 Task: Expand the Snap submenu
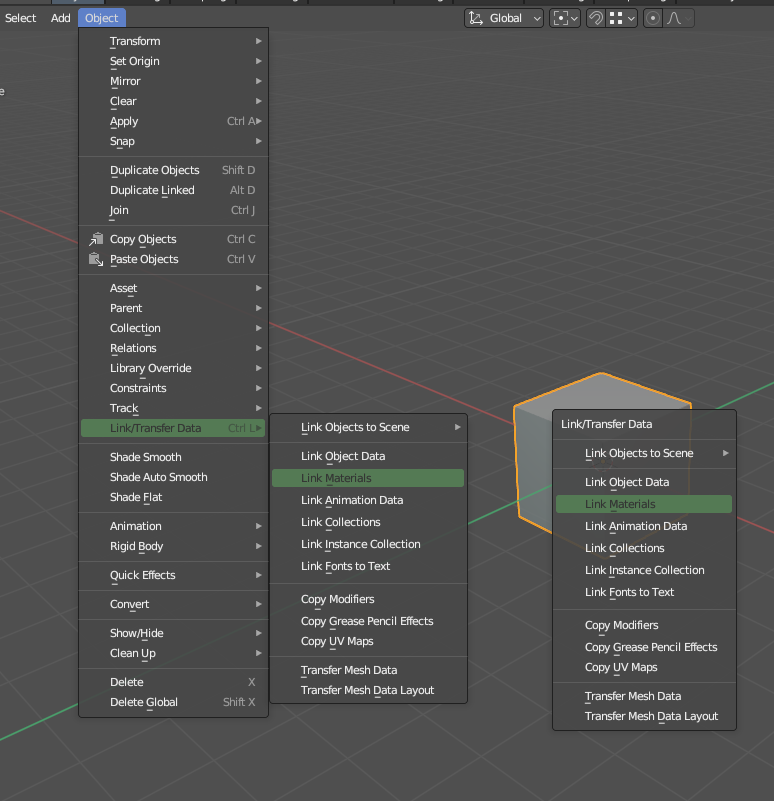(173, 141)
